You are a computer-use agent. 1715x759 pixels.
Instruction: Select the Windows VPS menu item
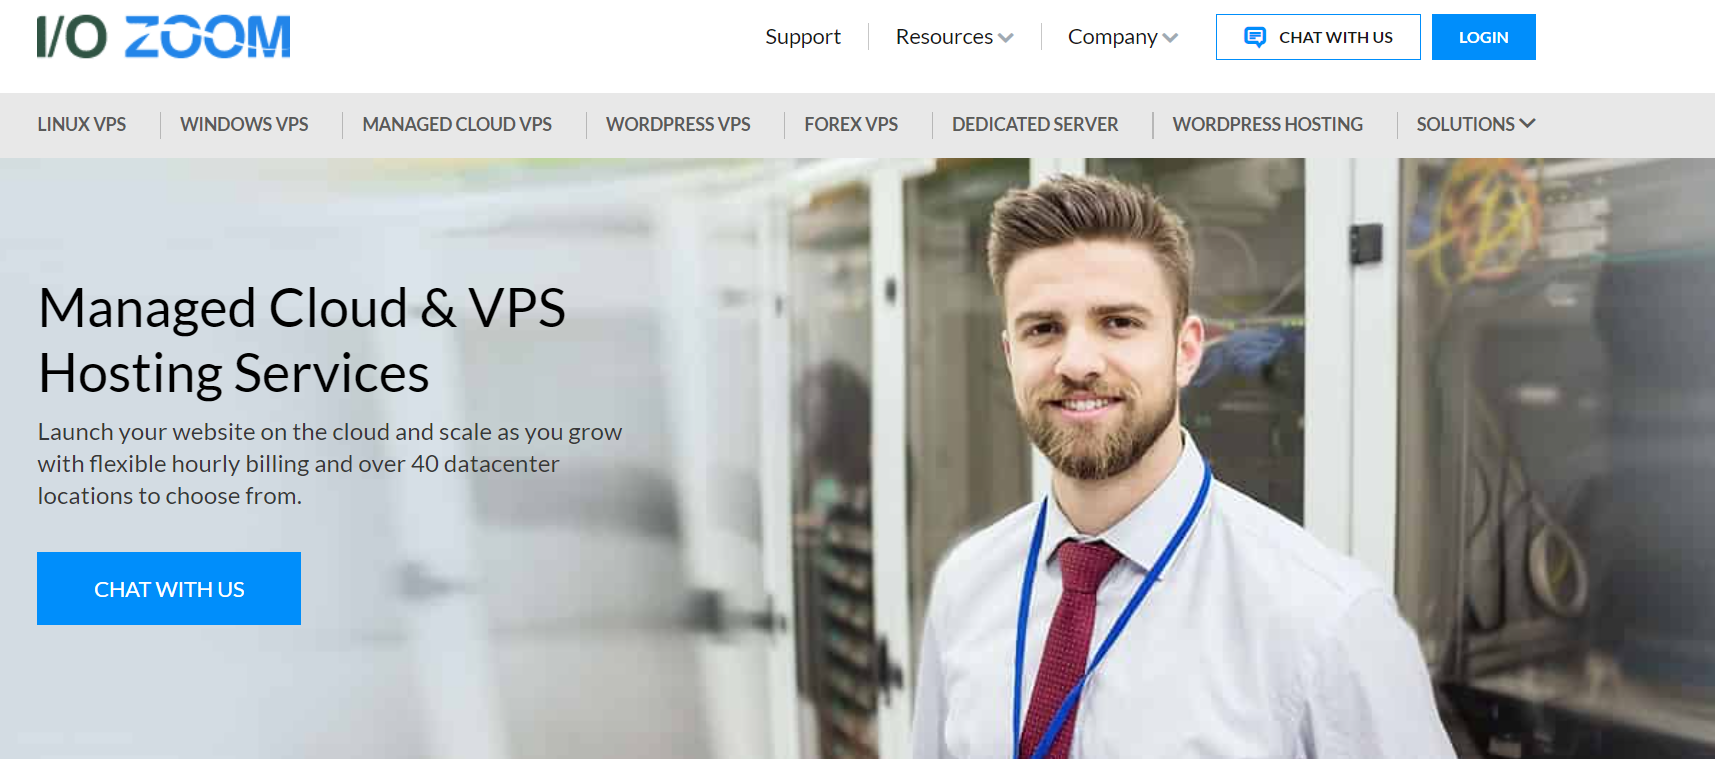tap(244, 124)
